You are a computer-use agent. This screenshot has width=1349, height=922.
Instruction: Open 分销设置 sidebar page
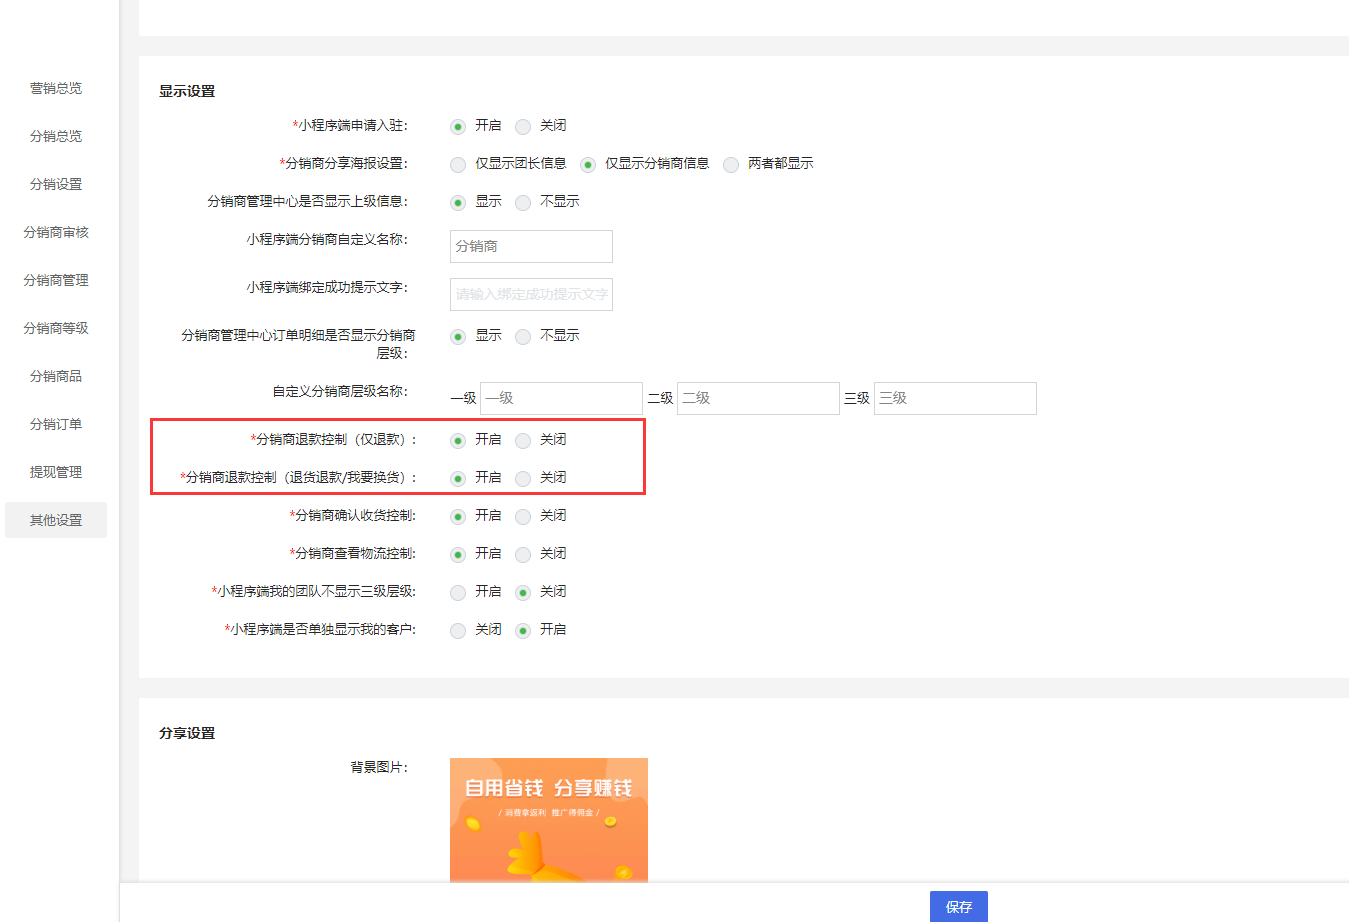point(56,184)
